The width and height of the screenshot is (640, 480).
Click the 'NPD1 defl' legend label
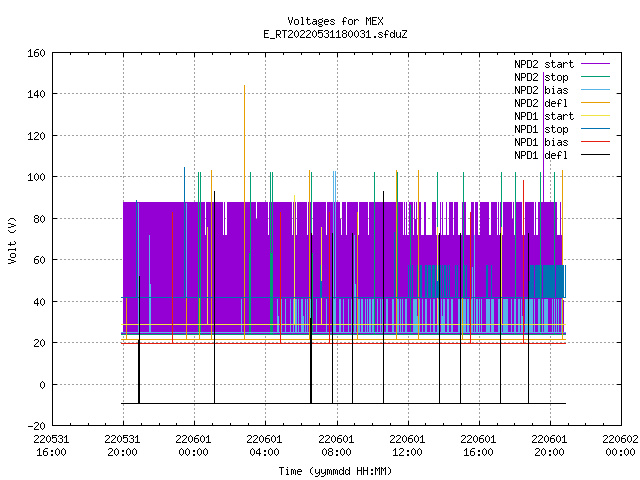[541, 156]
